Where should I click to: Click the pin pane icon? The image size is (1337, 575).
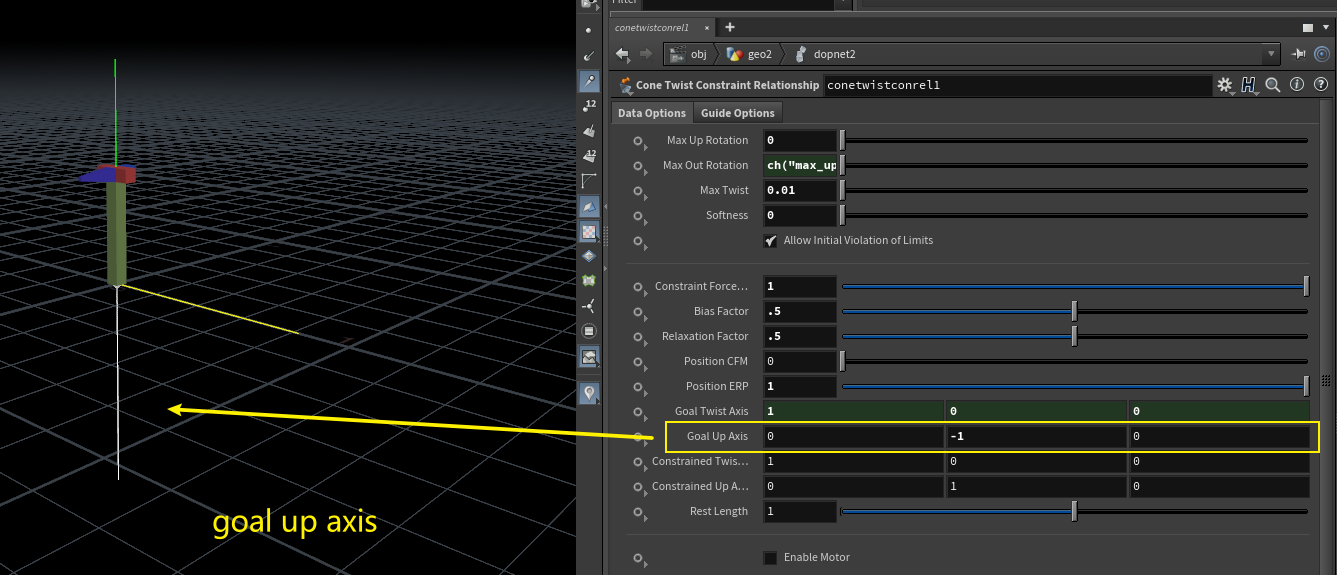click(1299, 54)
